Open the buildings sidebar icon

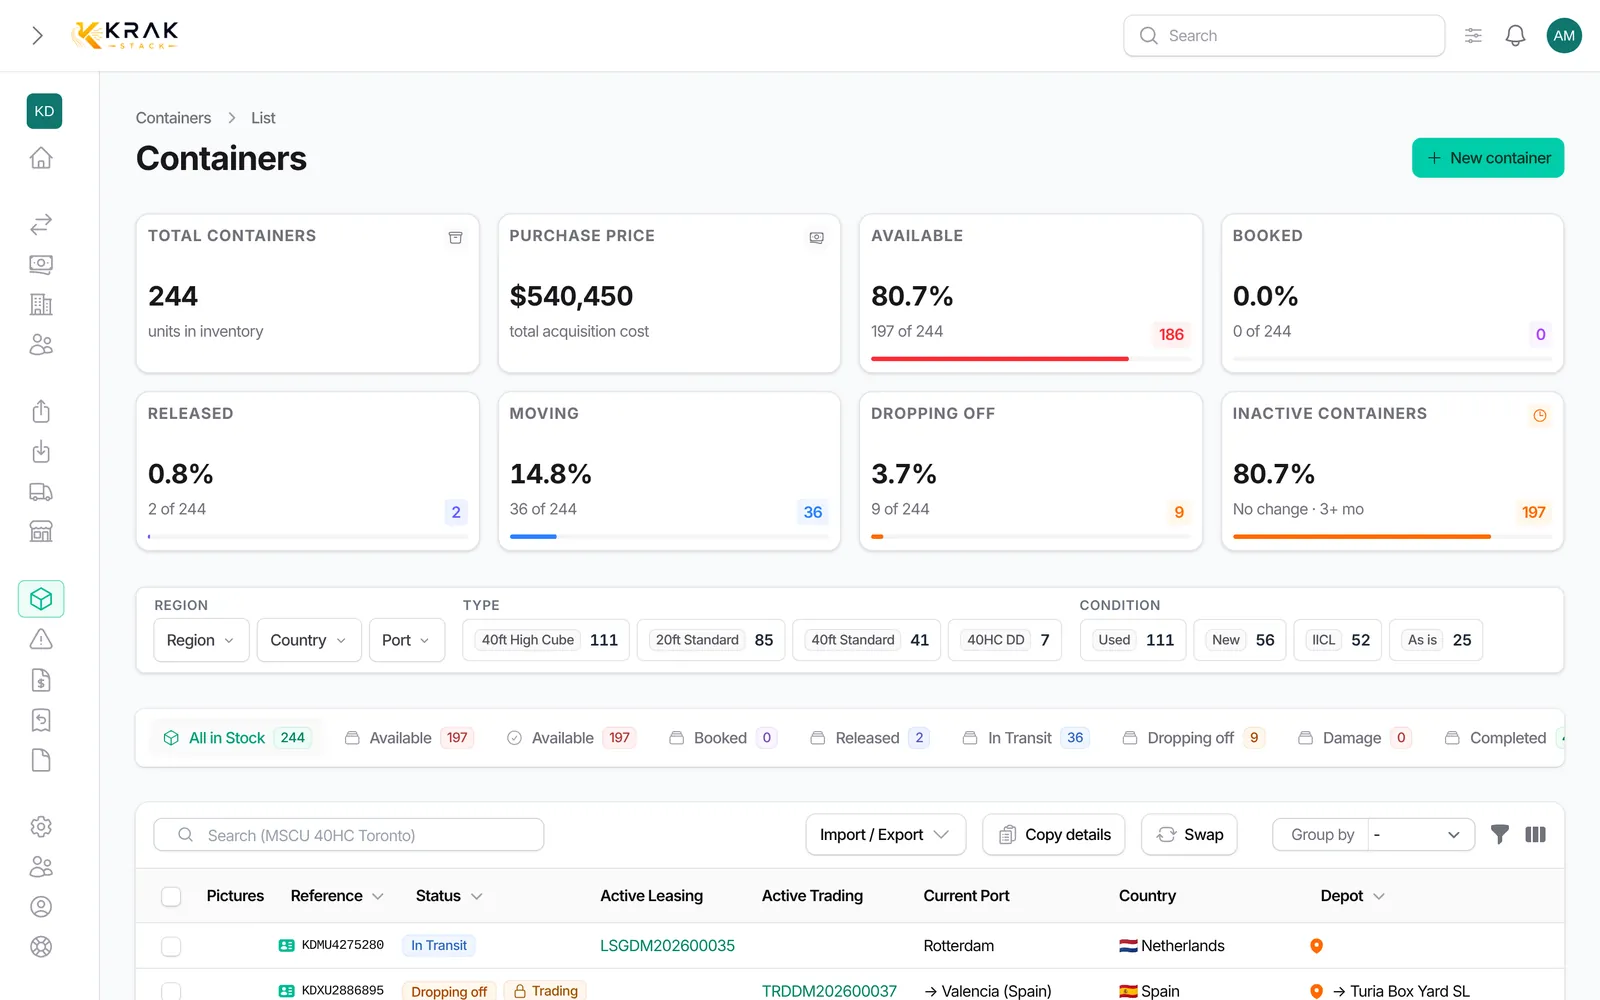click(41, 304)
